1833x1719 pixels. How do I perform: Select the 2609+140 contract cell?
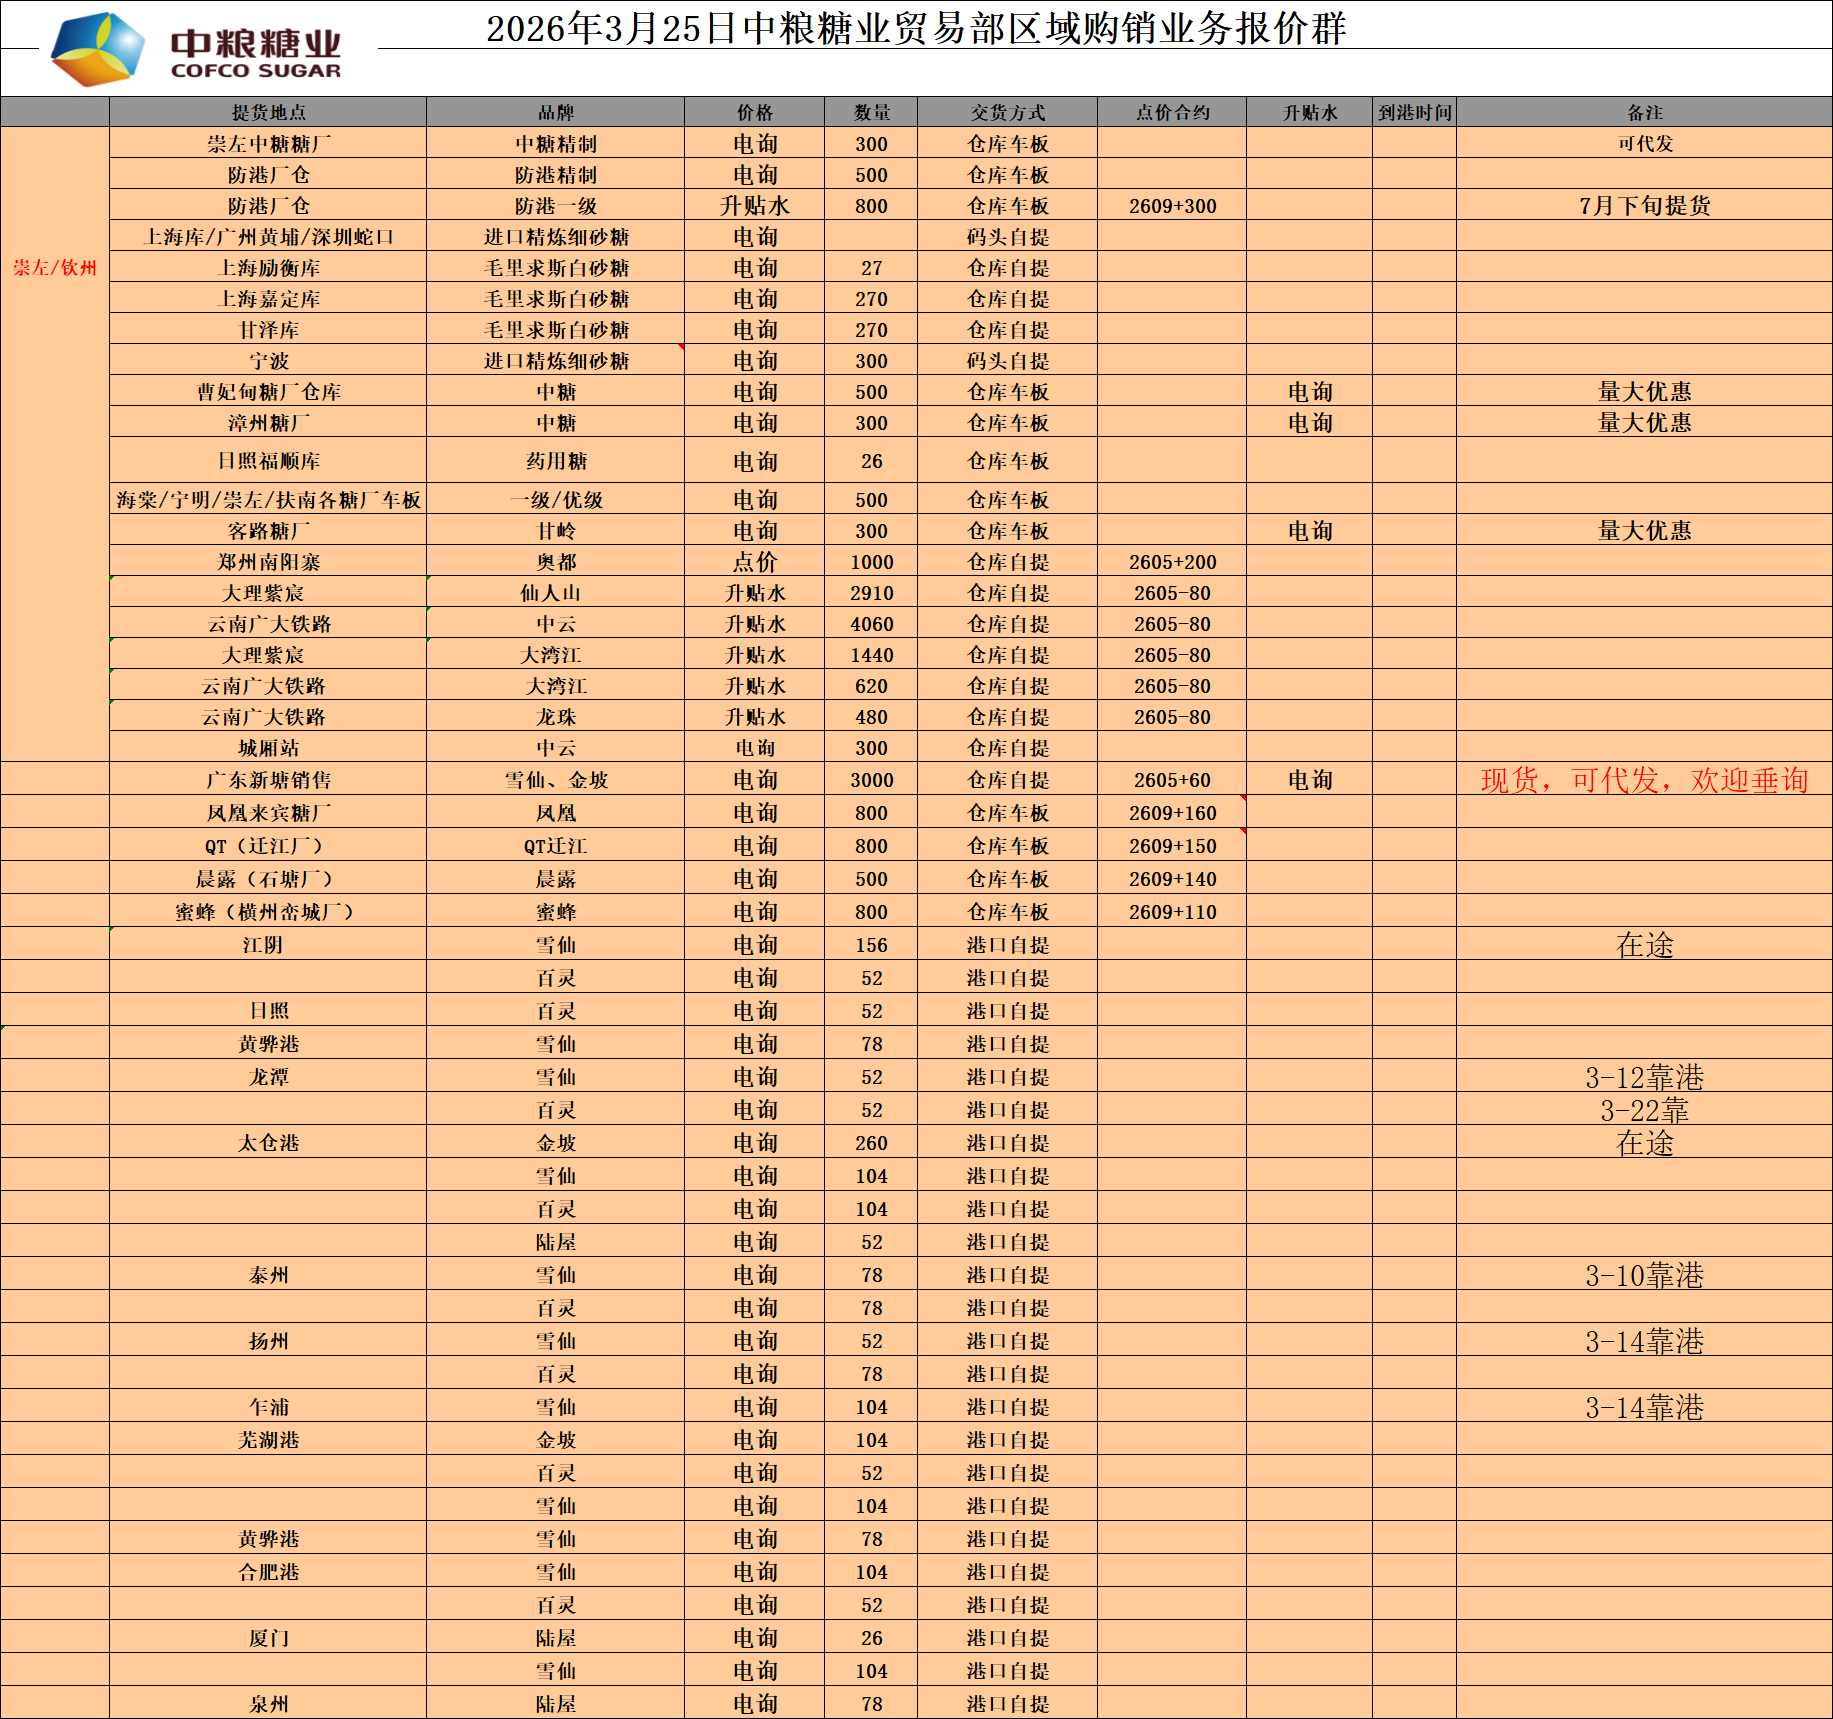click(1172, 878)
